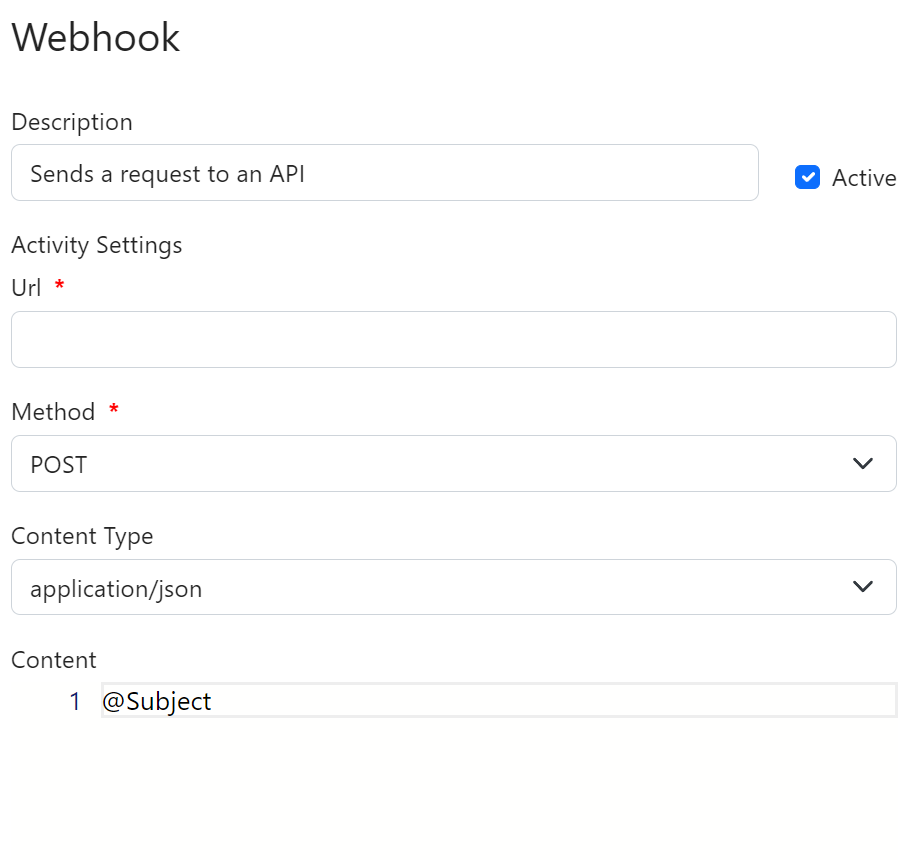Image resolution: width=917 pixels, height=860 pixels.
Task: Uncheck the Active checkbox
Action: click(x=807, y=177)
